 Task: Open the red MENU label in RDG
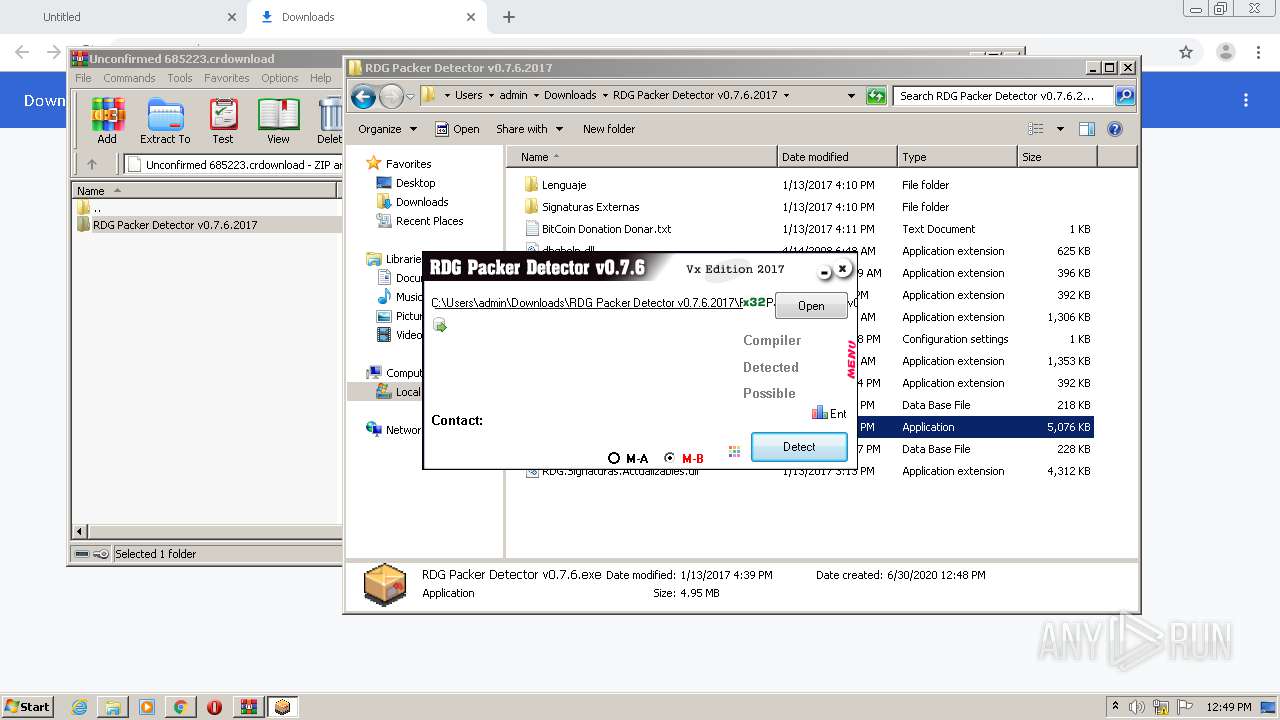click(x=851, y=360)
